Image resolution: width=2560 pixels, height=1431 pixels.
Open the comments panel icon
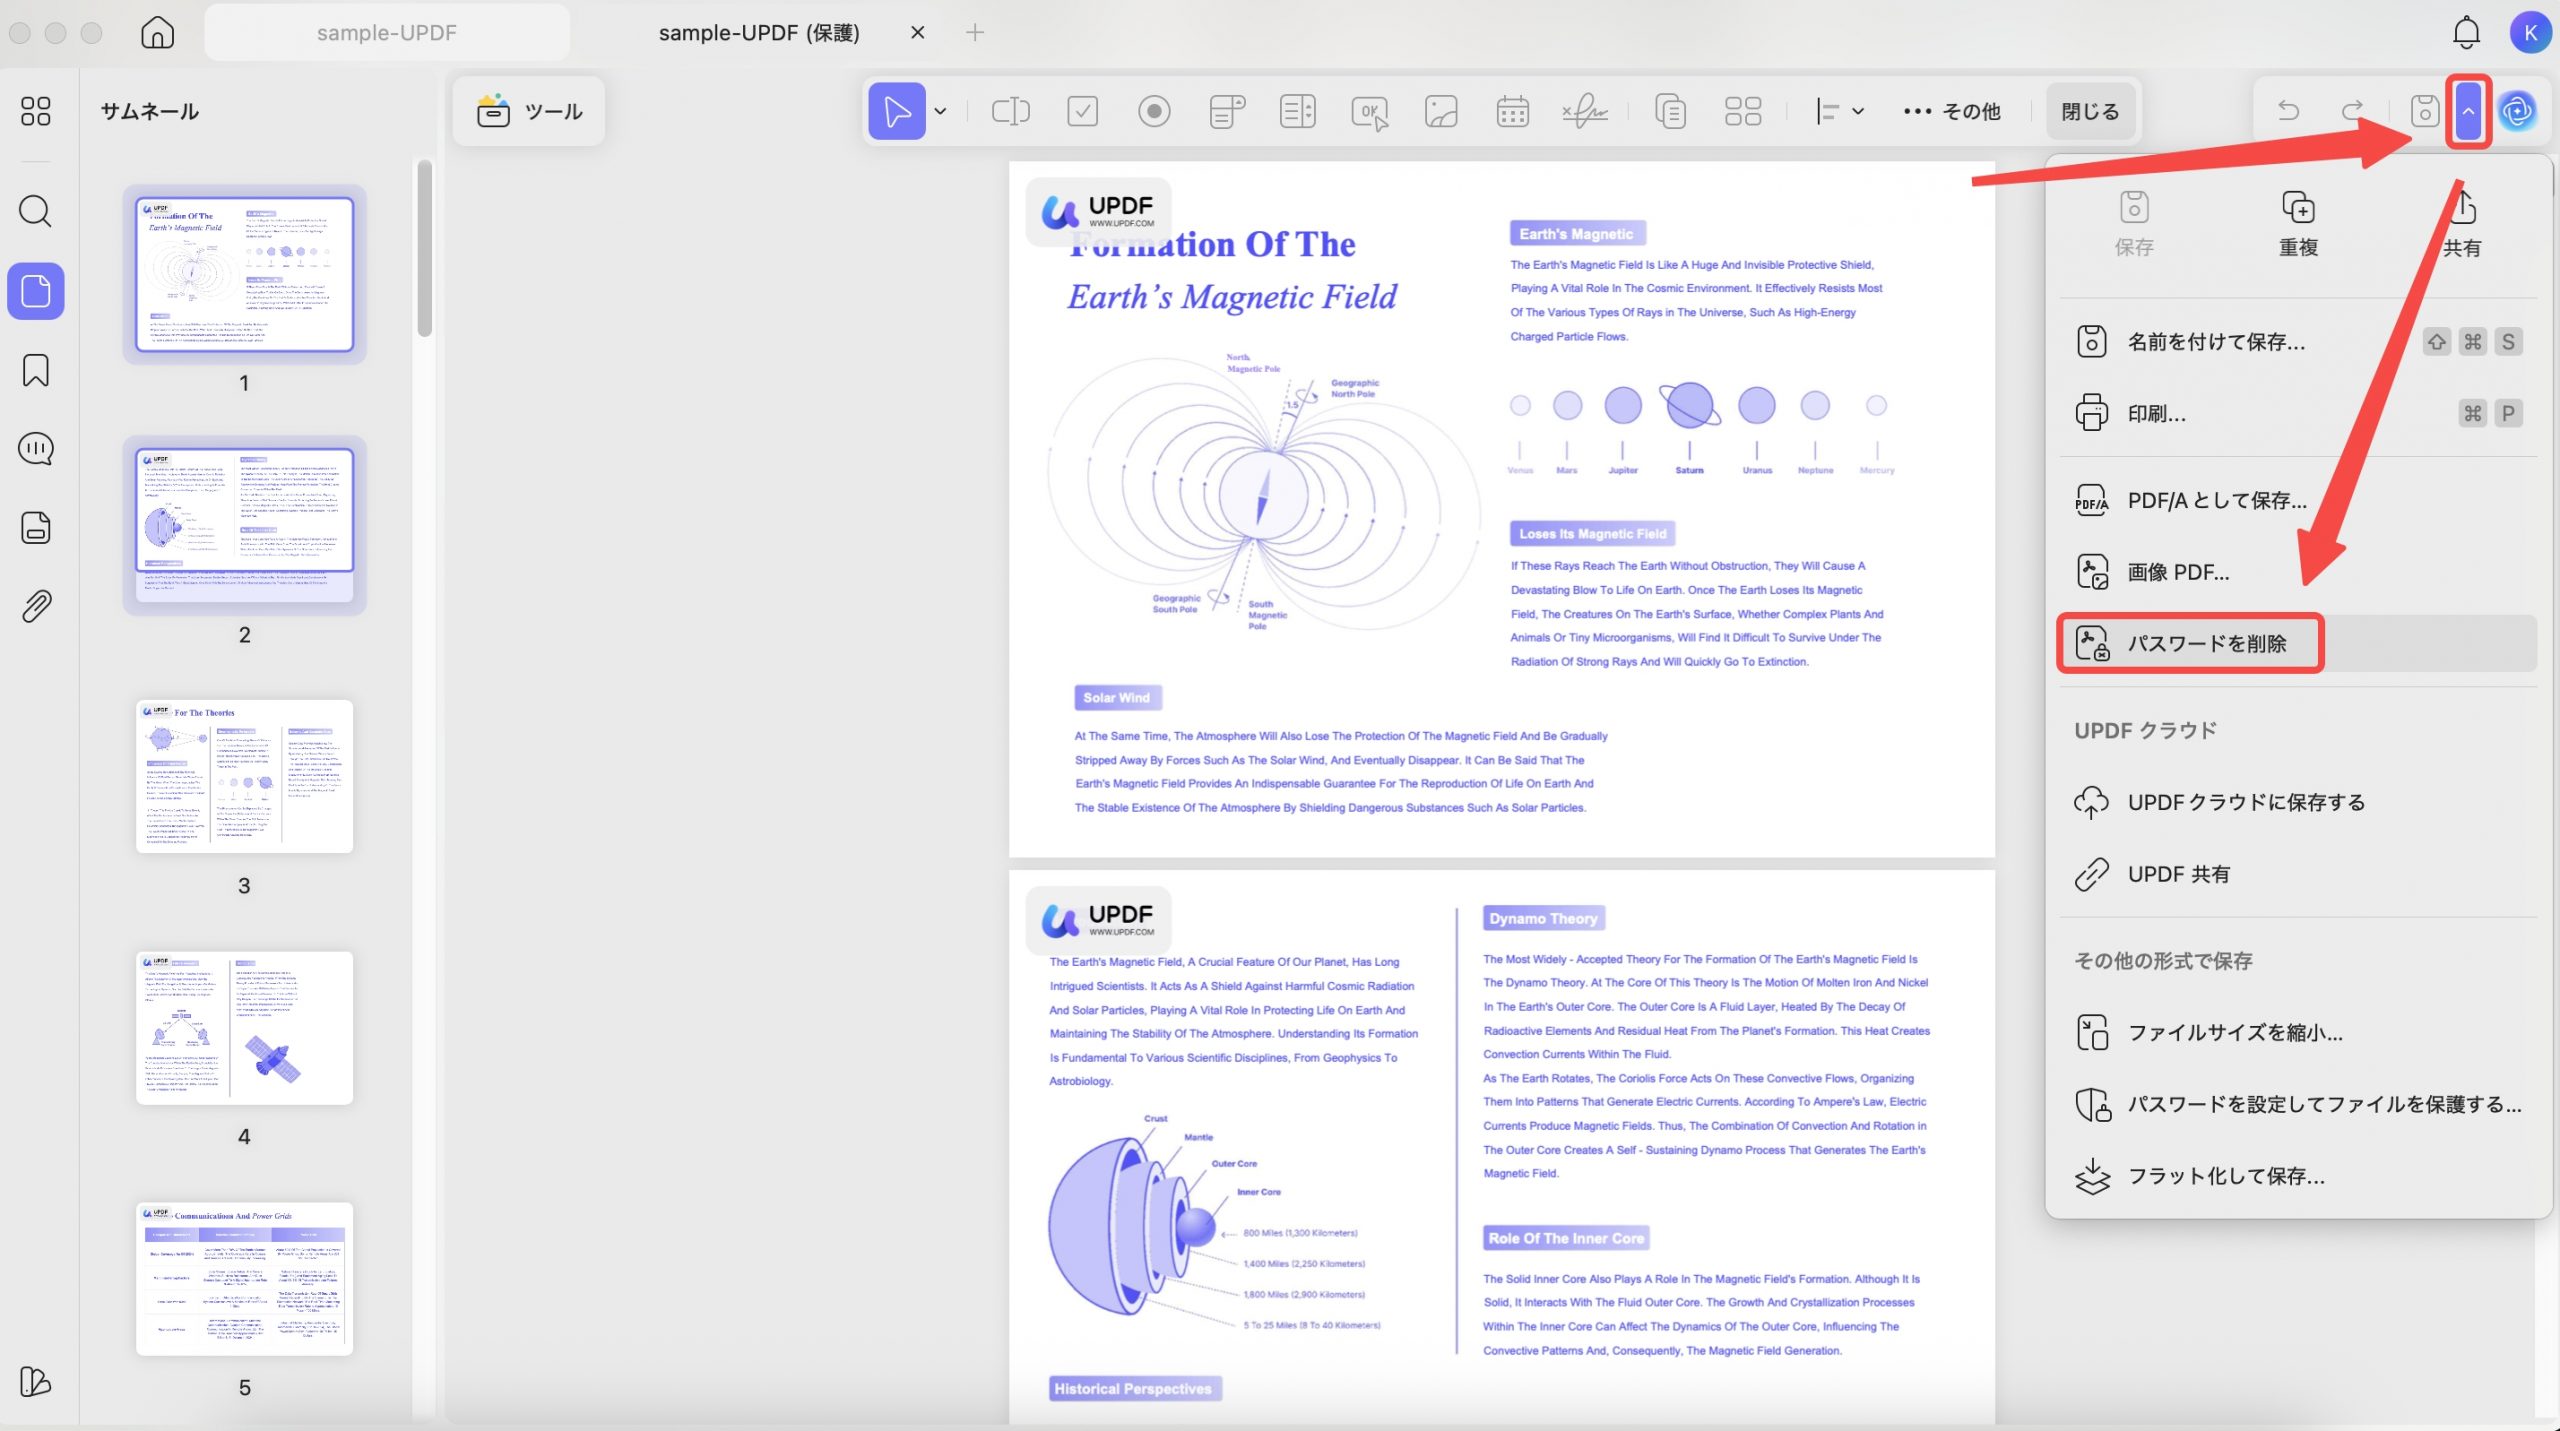(x=36, y=449)
